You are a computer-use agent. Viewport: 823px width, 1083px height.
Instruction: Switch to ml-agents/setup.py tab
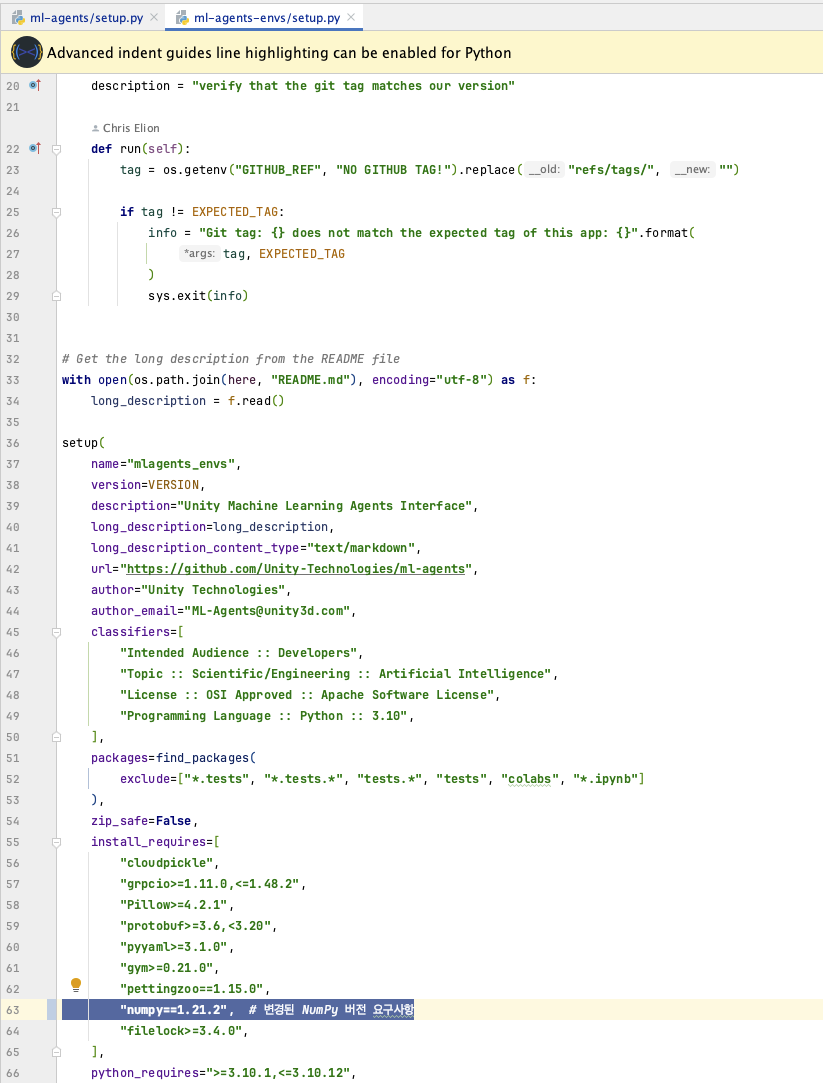86,18
